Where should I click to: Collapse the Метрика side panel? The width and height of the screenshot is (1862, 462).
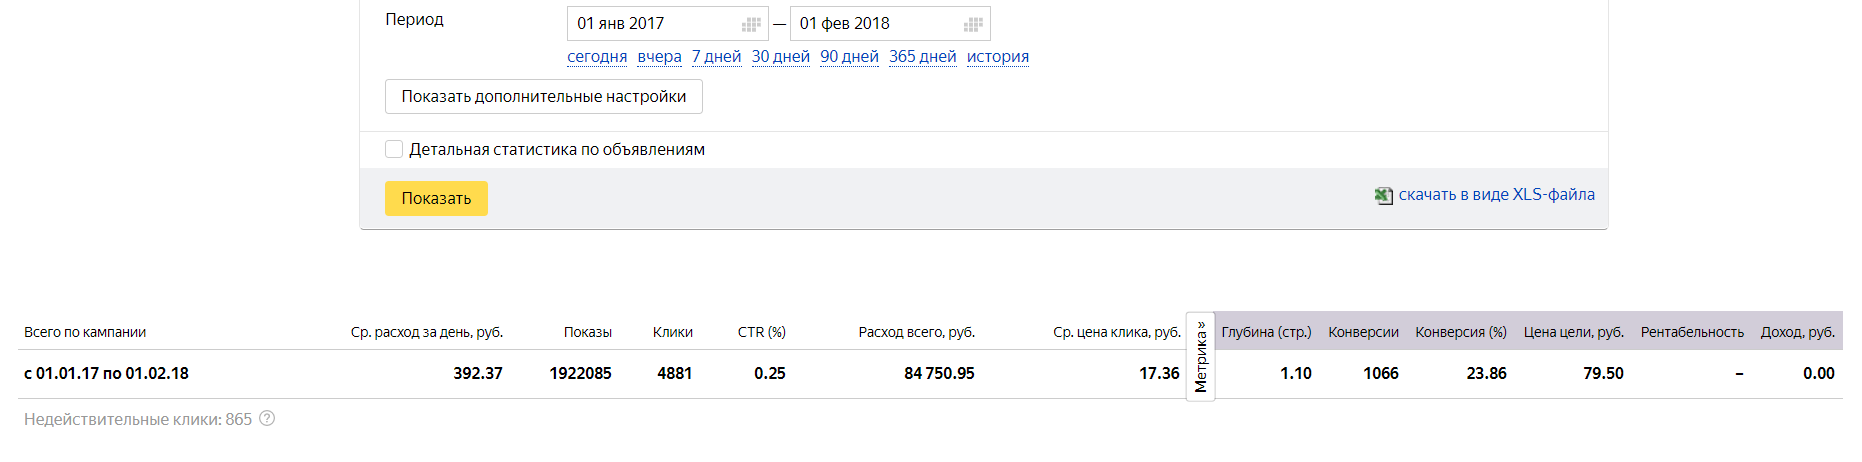tap(1201, 357)
